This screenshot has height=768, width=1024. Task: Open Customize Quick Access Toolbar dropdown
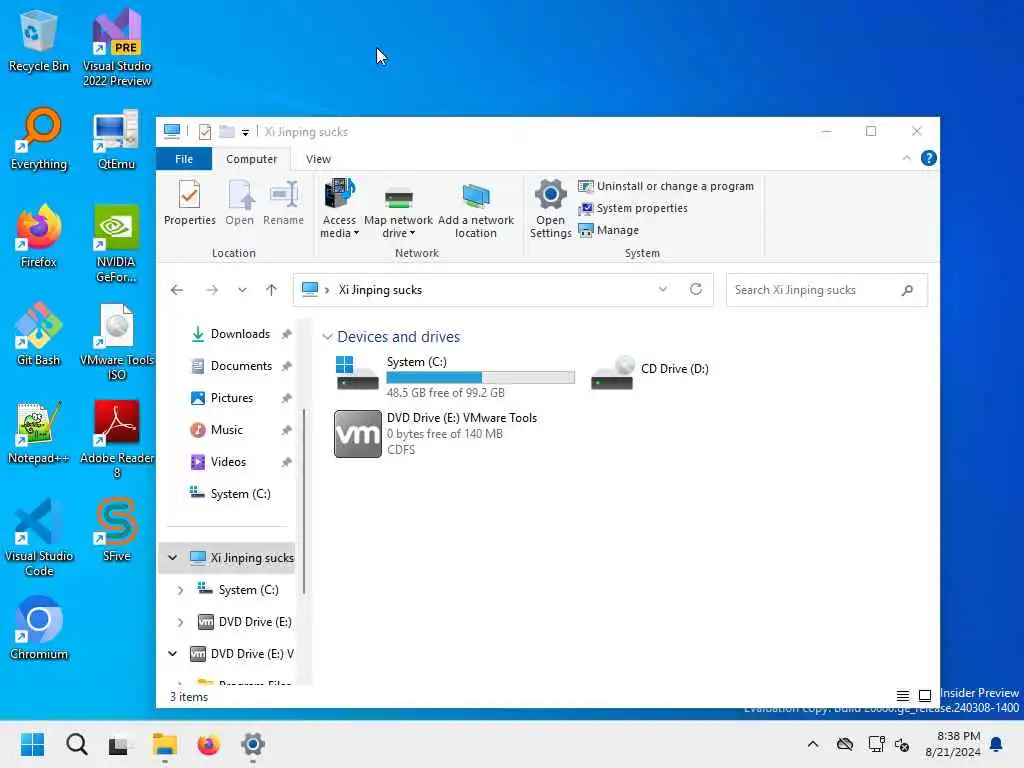click(246, 133)
